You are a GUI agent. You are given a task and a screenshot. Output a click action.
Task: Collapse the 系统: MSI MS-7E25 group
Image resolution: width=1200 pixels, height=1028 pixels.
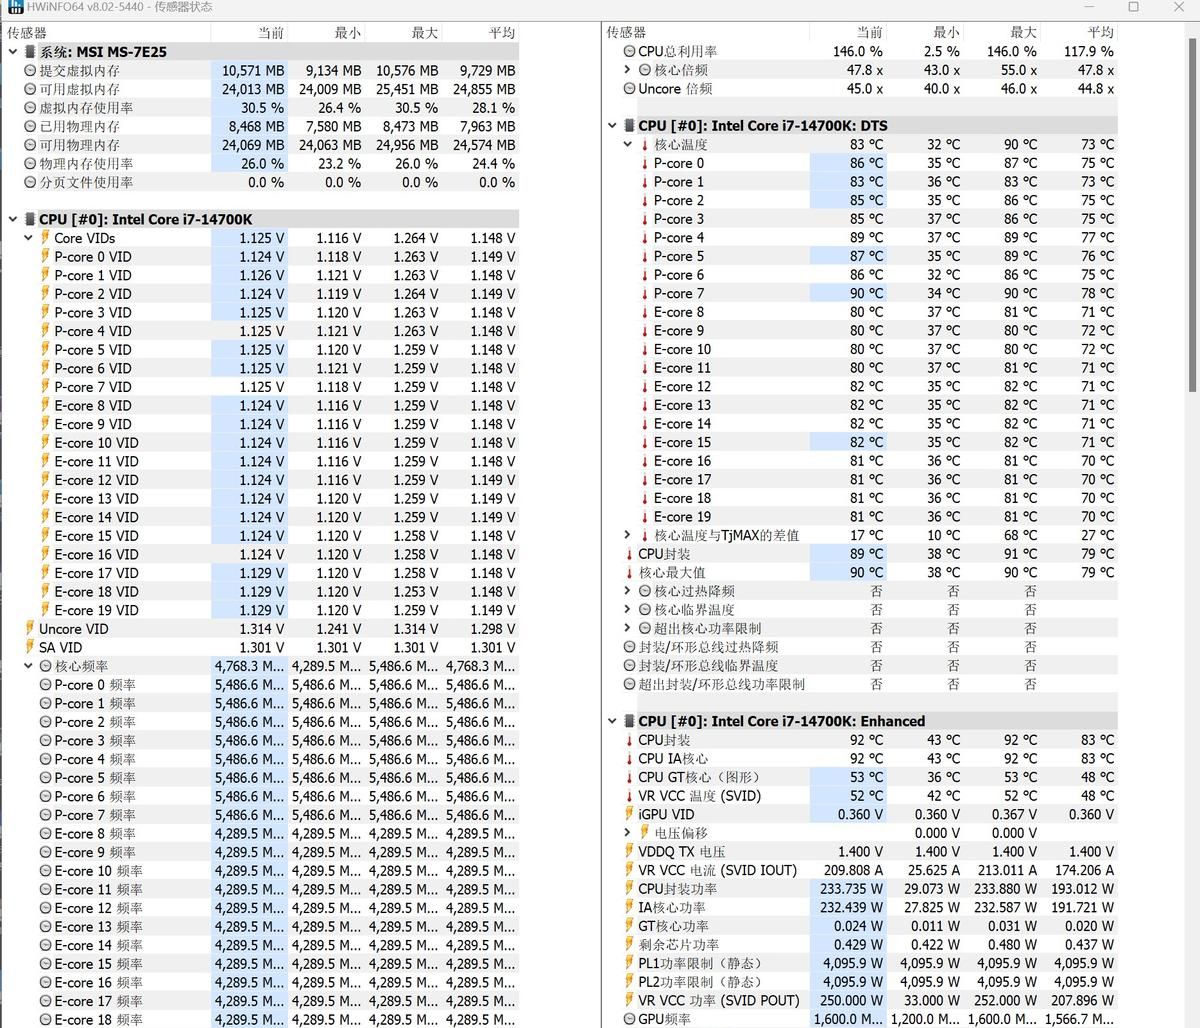(13, 52)
